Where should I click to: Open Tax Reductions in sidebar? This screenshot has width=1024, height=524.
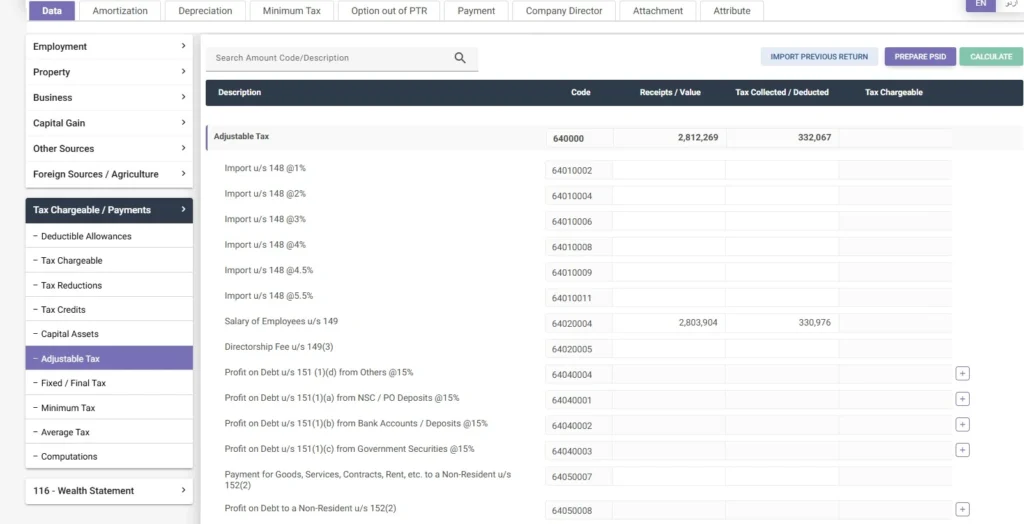tap(109, 286)
